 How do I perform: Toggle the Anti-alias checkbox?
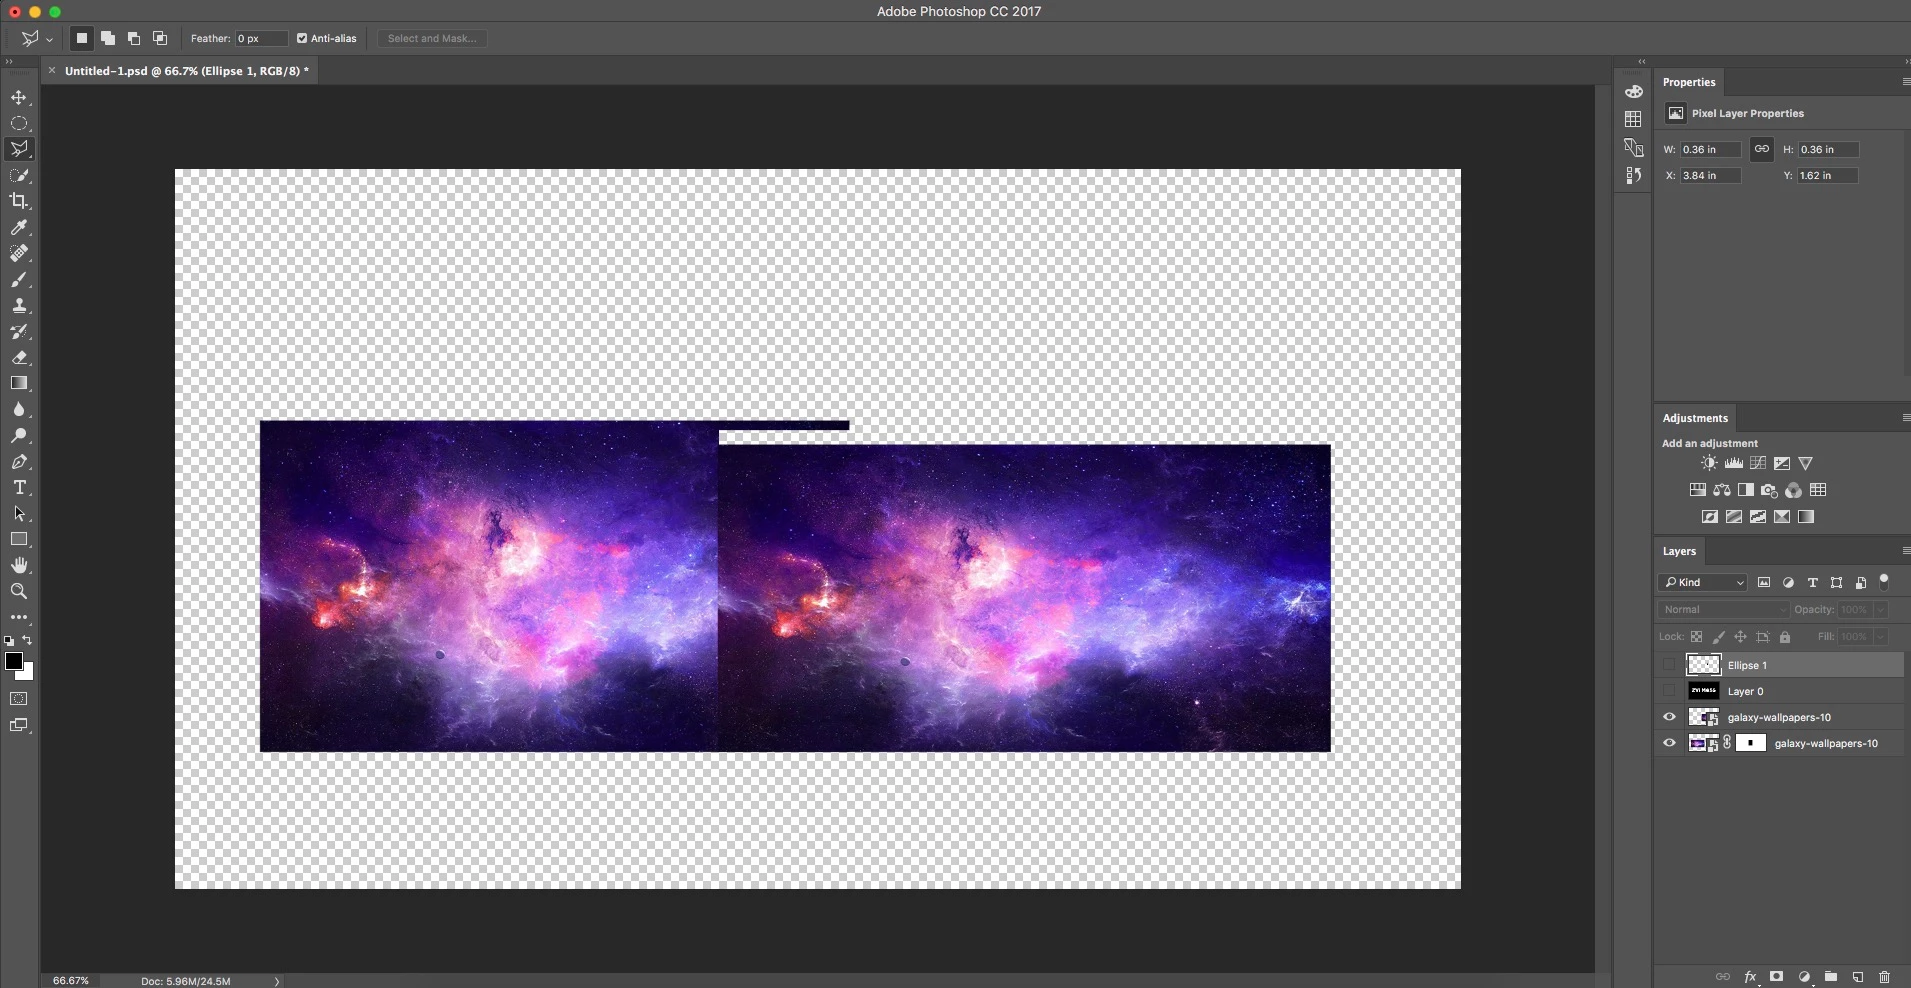click(302, 38)
